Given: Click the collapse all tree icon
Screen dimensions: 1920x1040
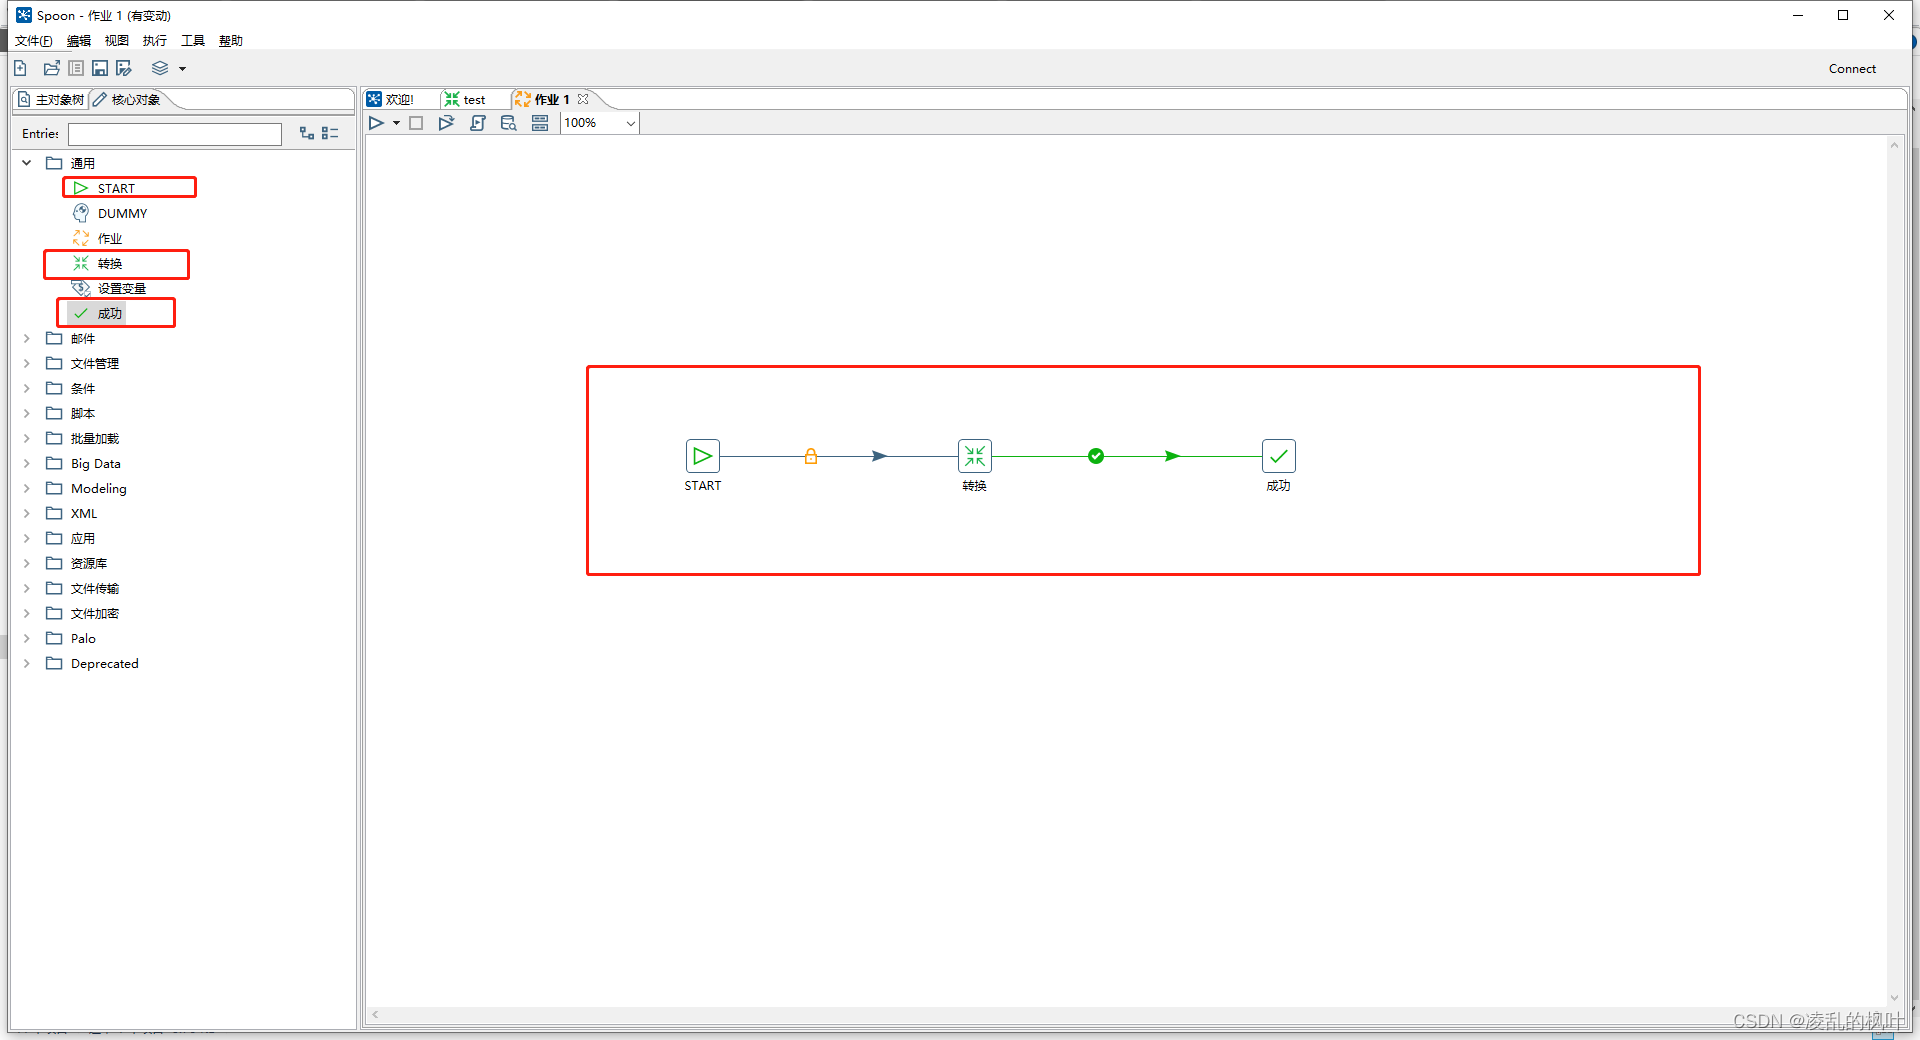Looking at the screenshot, I should 330,133.
